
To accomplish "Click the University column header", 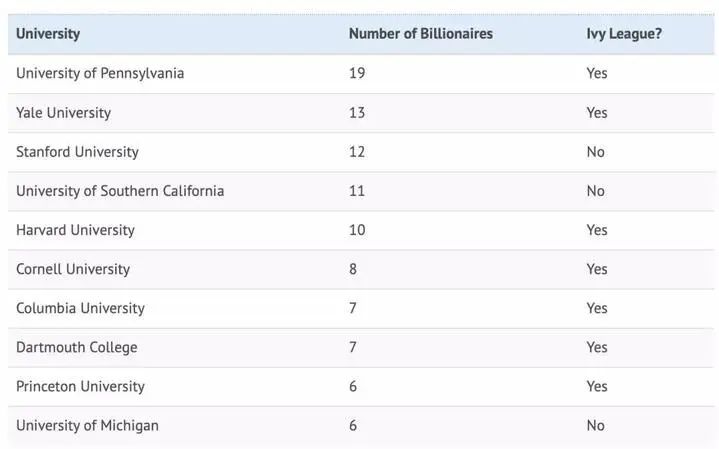I will 48,34.
